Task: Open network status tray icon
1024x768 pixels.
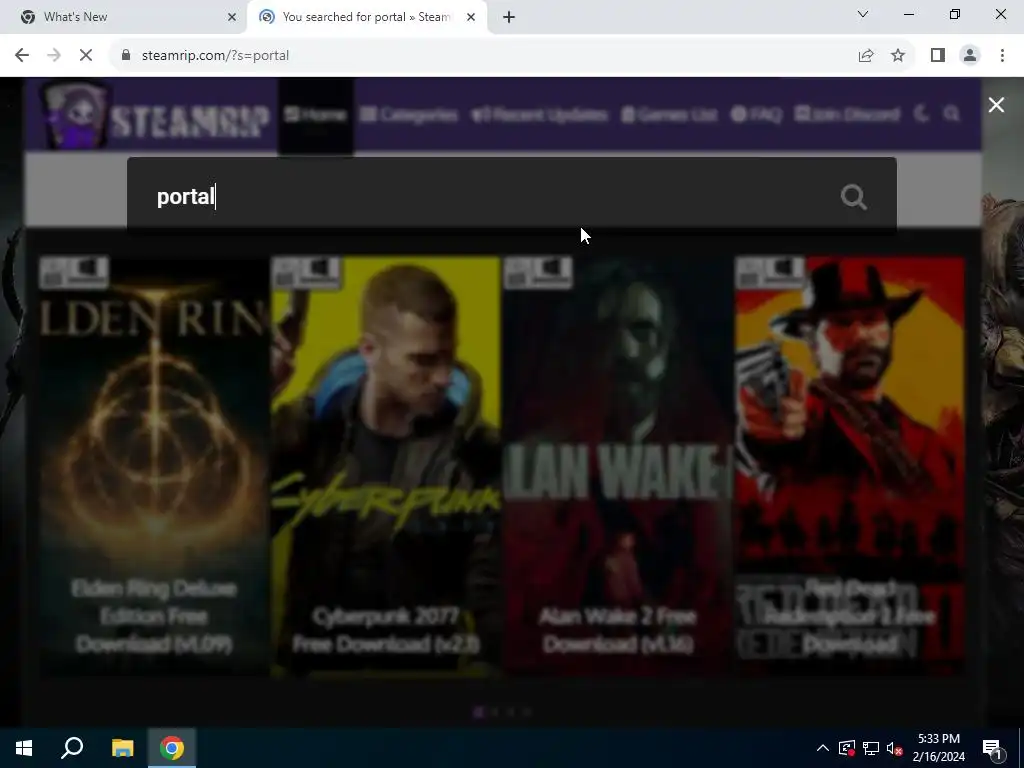Action: click(871, 748)
